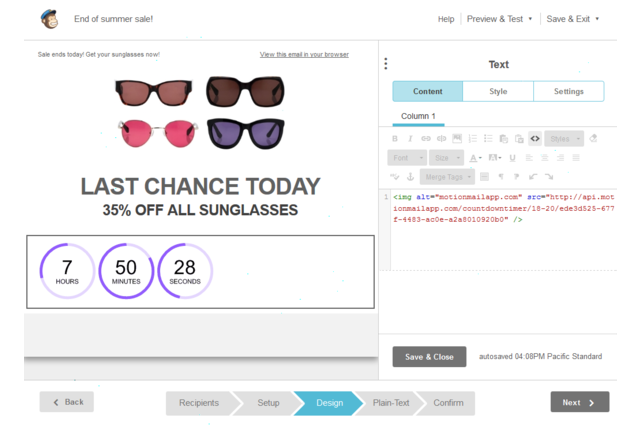Click the numbered list icon
The height and width of the screenshot is (426, 640).
pyautogui.click(x=473, y=139)
